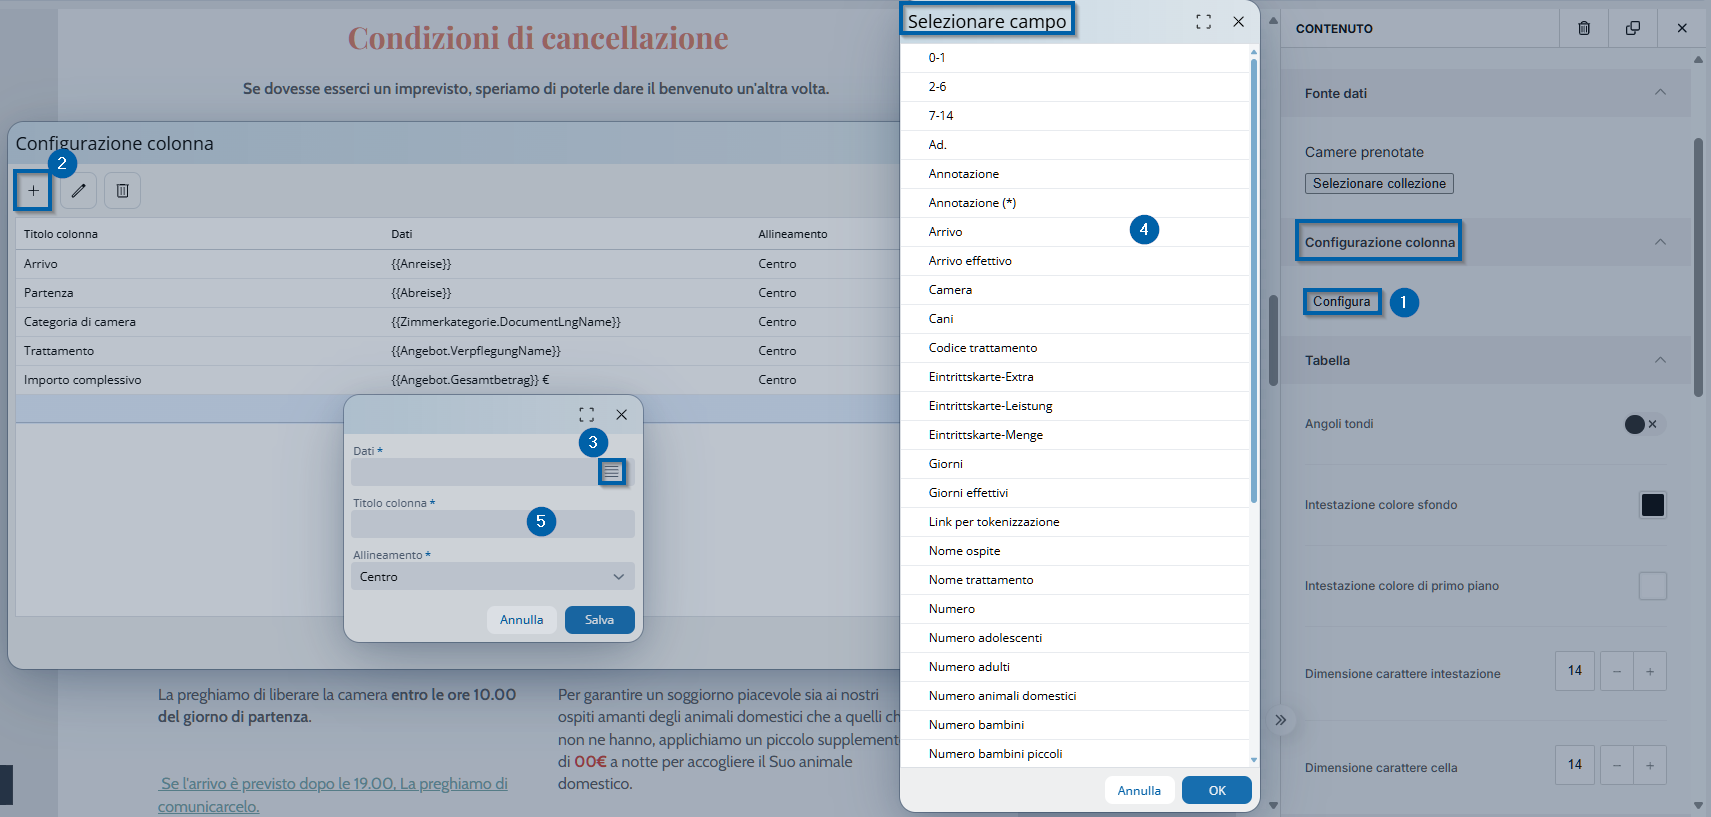The height and width of the screenshot is (817, 1711).
Task: Delete content via trash icon in CONTENUTO header
Action: pyautogui.click(x=1584, y=28)
